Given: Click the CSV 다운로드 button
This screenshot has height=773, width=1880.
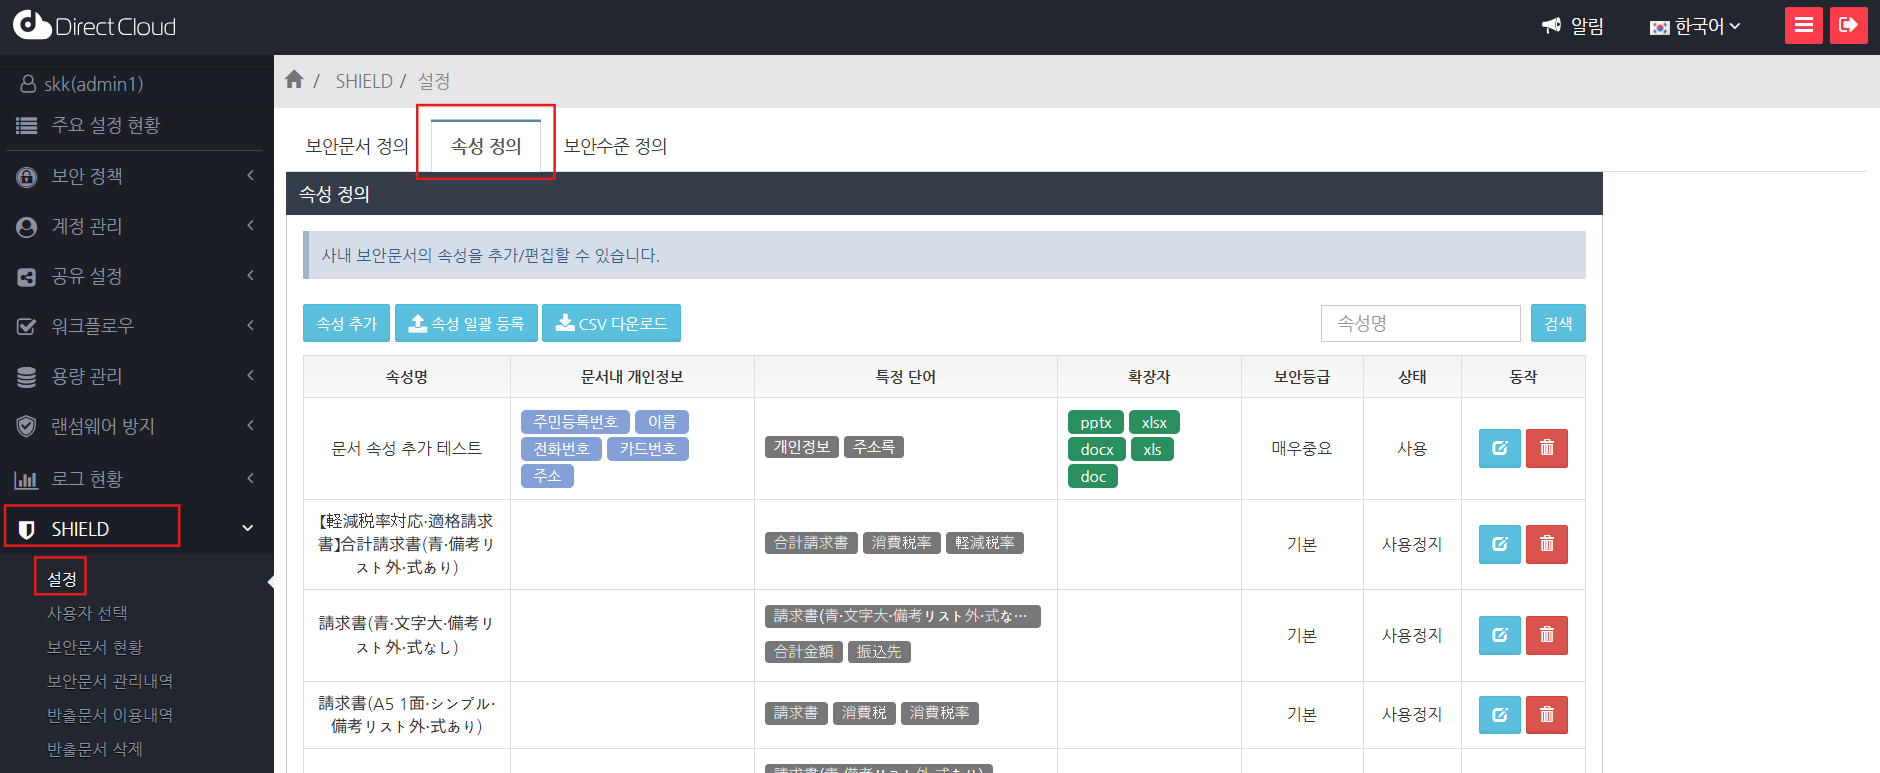Looking at the screenshot, I should tap(611, 323).
